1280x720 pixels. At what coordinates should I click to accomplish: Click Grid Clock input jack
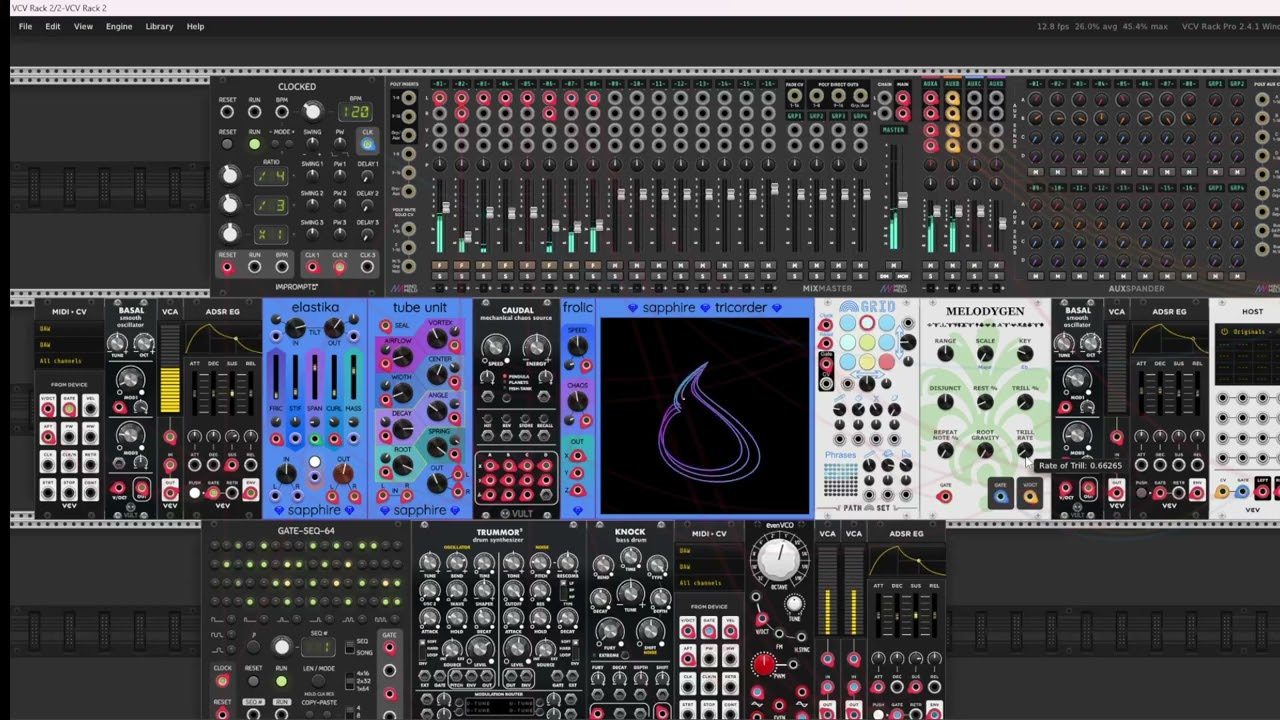pyautogui.click(x=826, y=327)
